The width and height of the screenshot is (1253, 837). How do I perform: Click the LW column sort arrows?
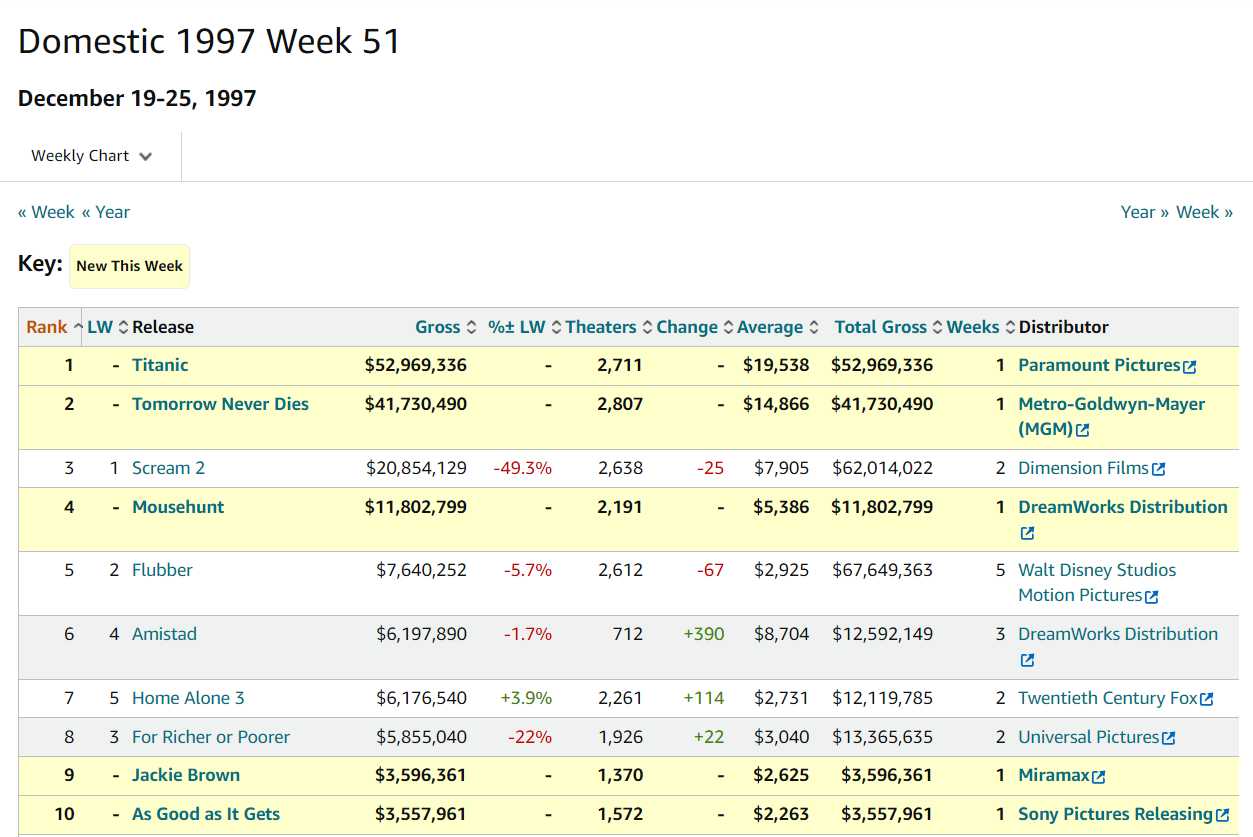click(123, 327)
